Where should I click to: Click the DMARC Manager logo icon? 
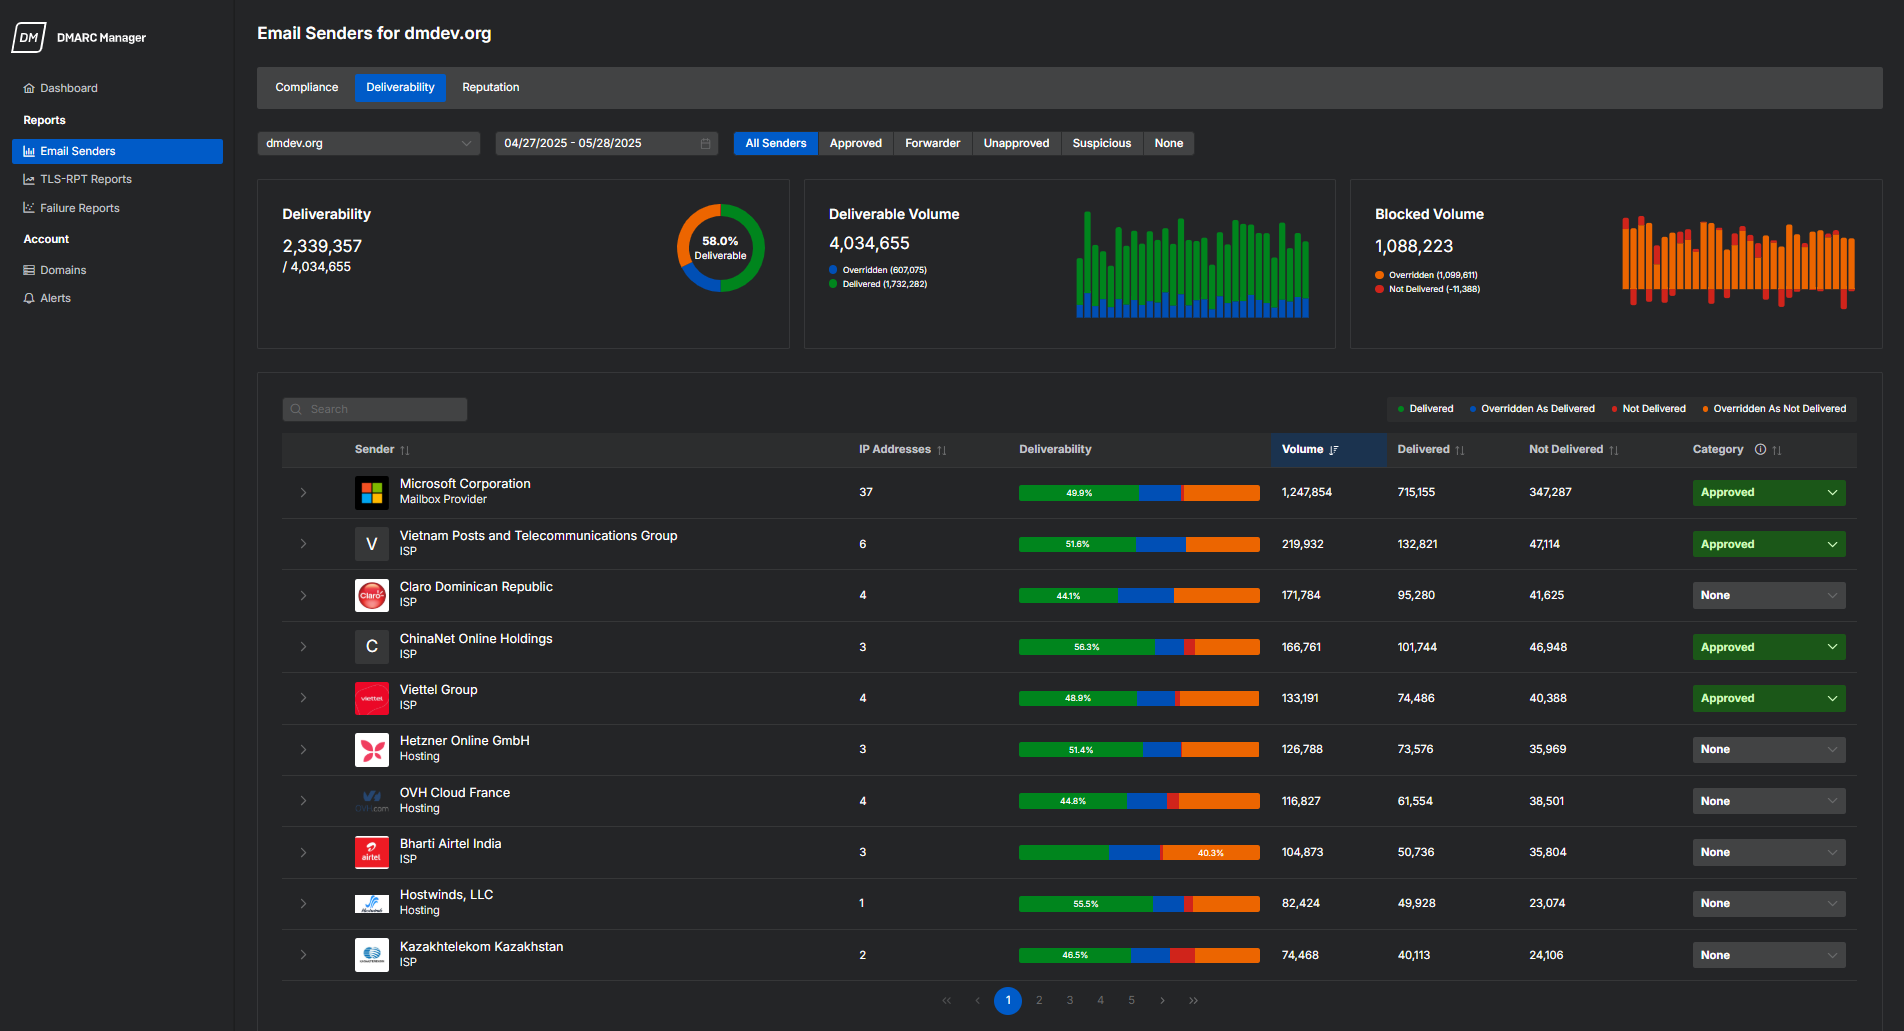(28, 38)
